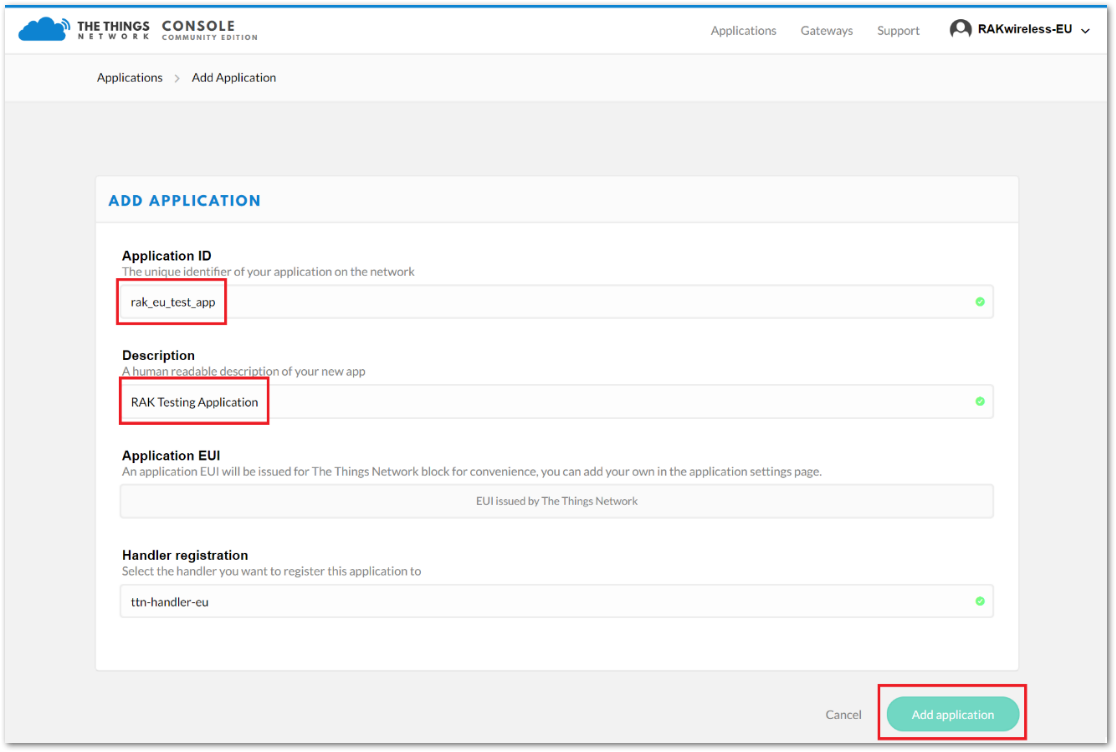Expand the RAKwireless-EU account dropdown arrow
The height and width of the screenshot is (752, 1116).
click(x=1085, y=31)
